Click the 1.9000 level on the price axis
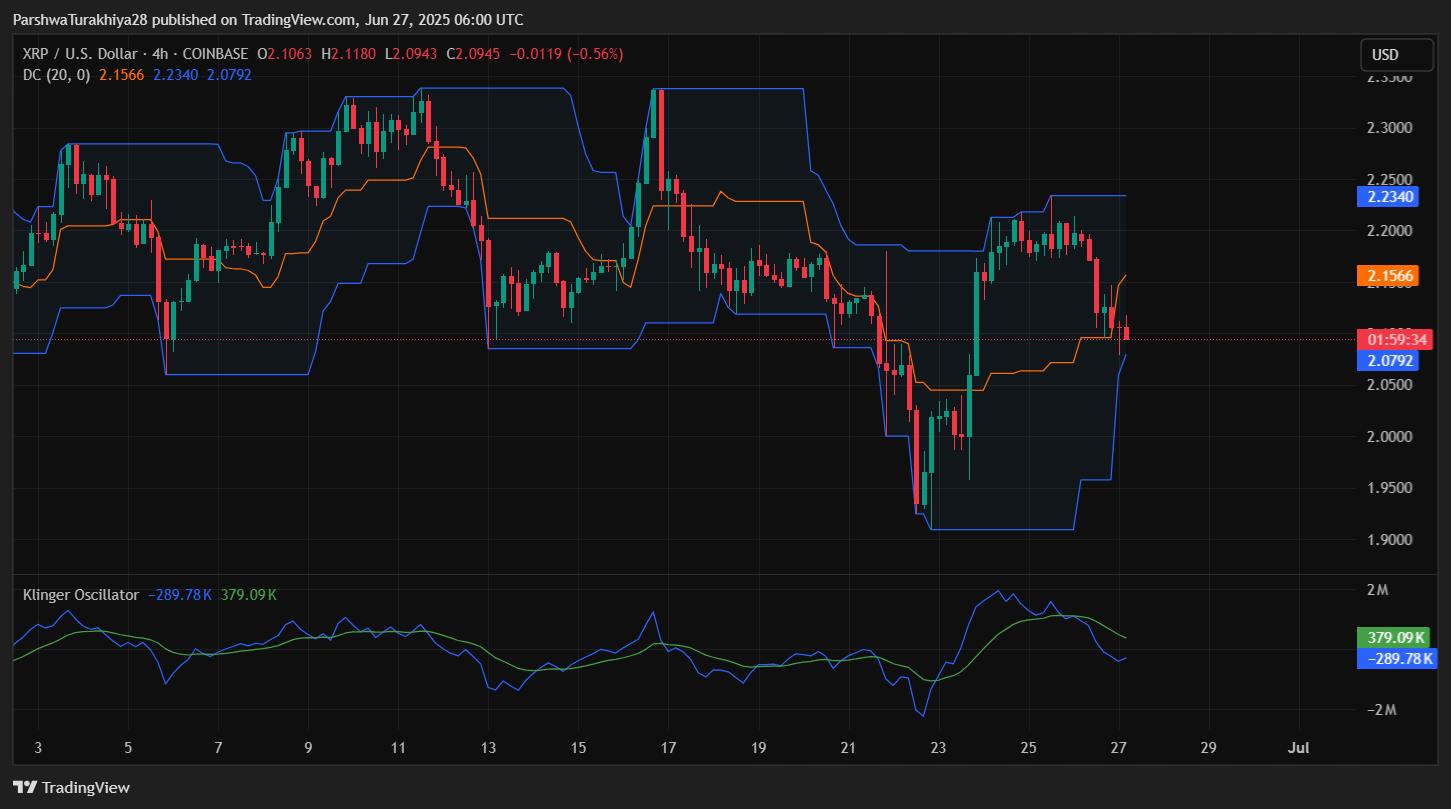The image size is (1451, 809). pyautogui.click(x=1389, y=540)
